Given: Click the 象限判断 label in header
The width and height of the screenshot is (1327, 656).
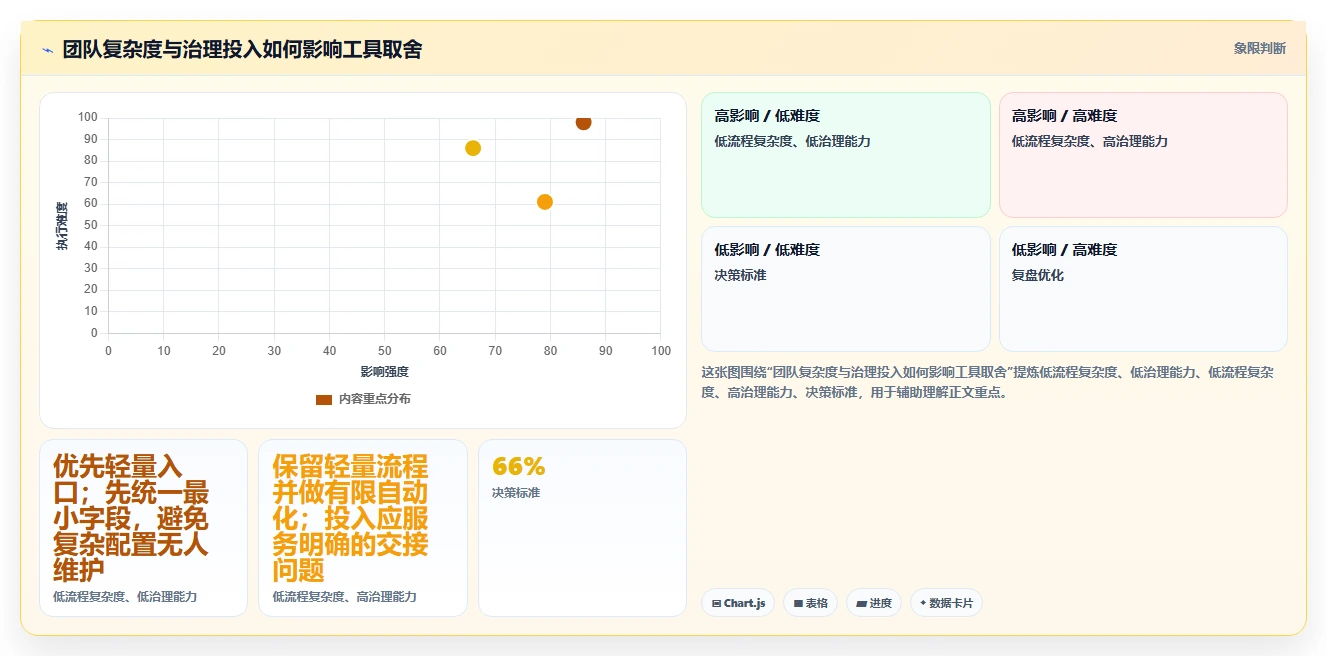Looking at the screenshot, I should tap(1260, 48).
